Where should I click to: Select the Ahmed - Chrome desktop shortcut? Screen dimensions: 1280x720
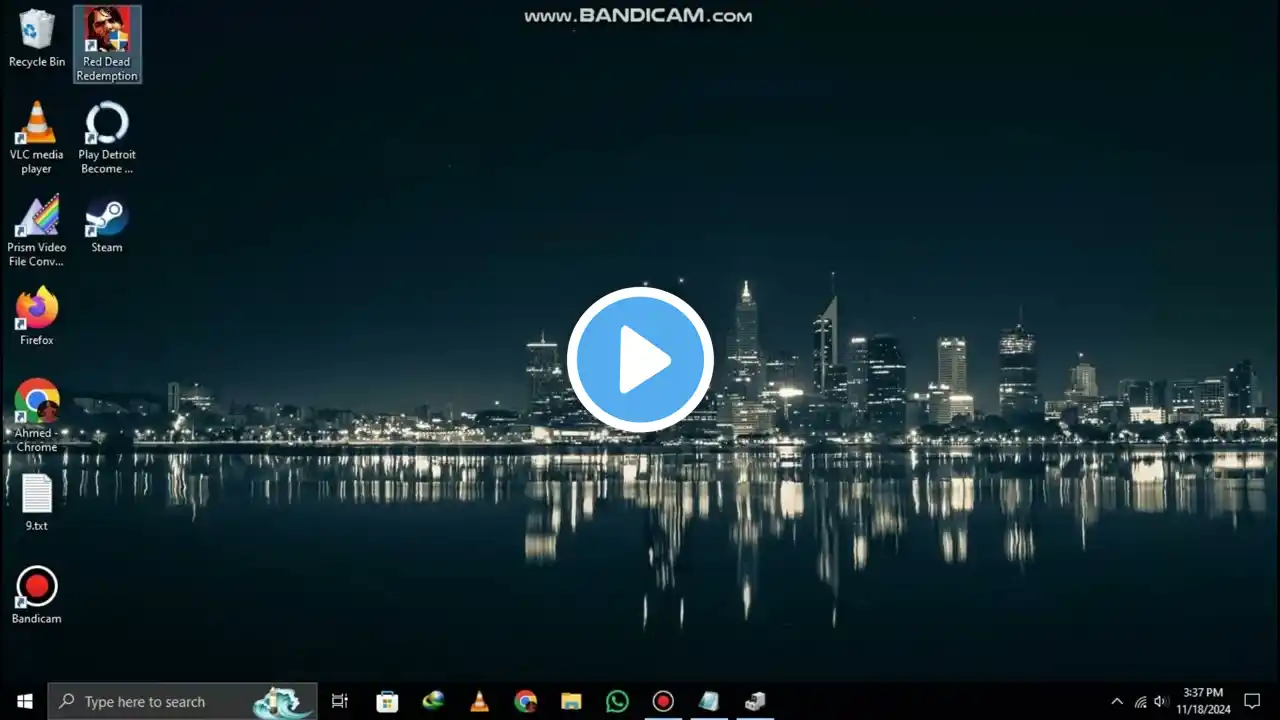pos(37,416)
